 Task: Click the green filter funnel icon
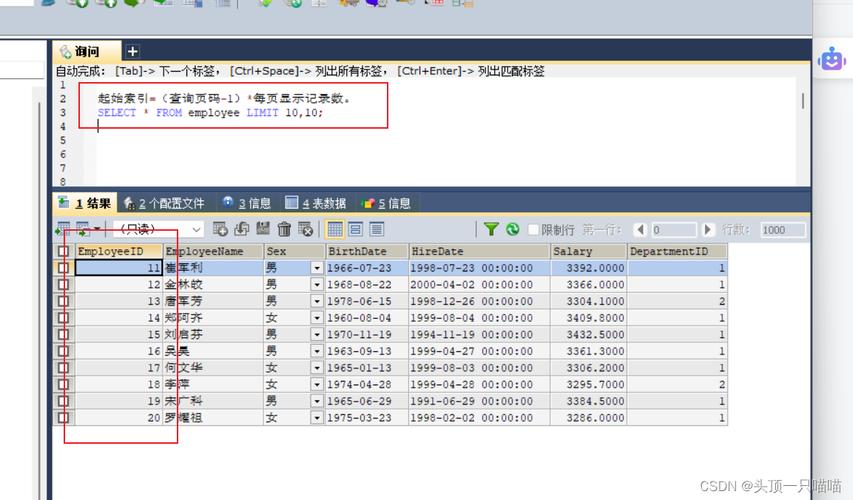491,229
